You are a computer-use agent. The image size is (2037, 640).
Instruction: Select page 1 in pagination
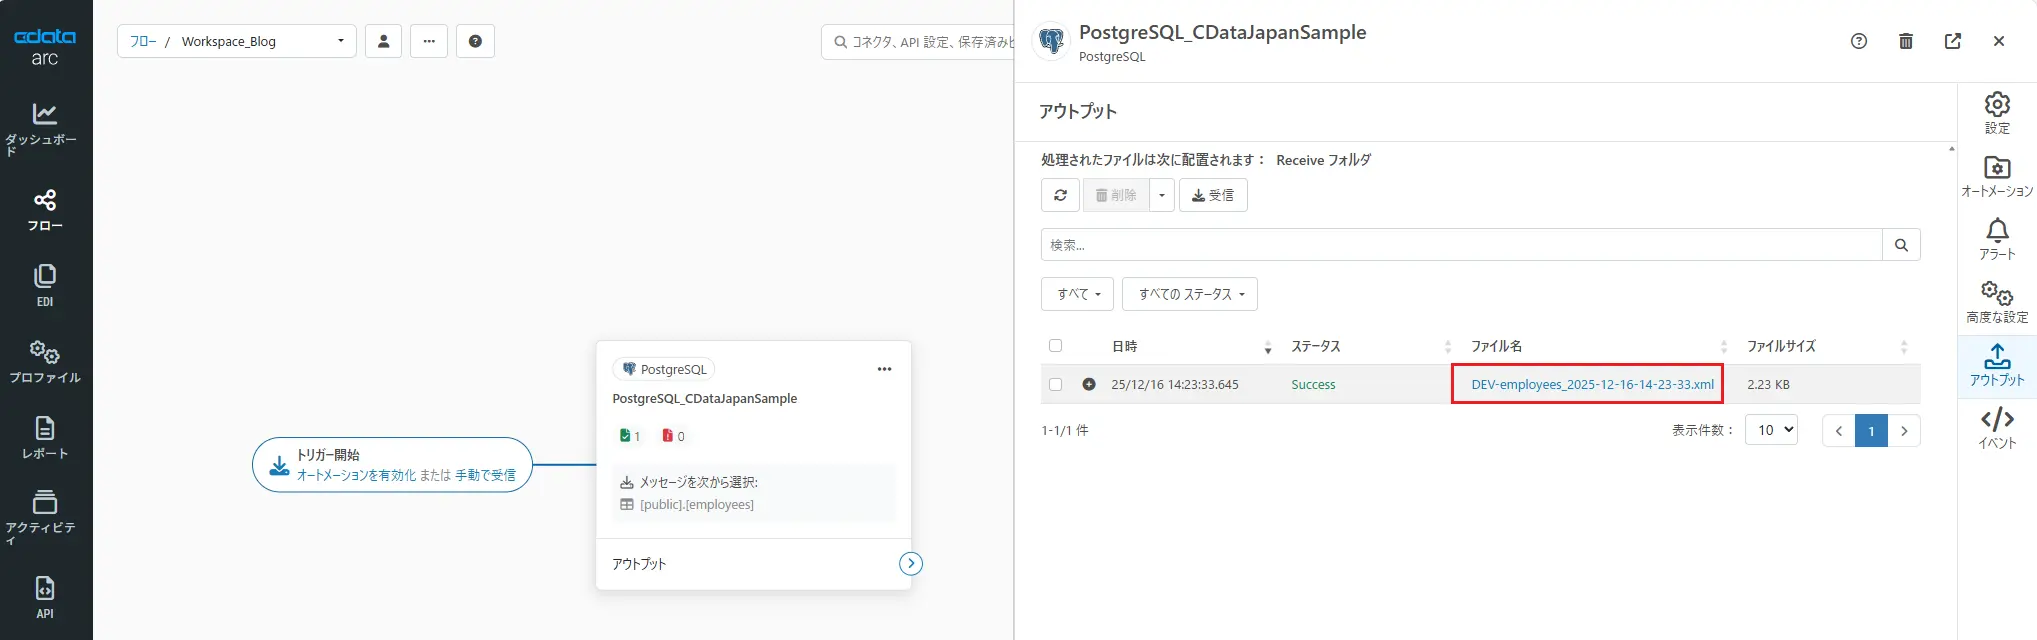pos(1871,431)
